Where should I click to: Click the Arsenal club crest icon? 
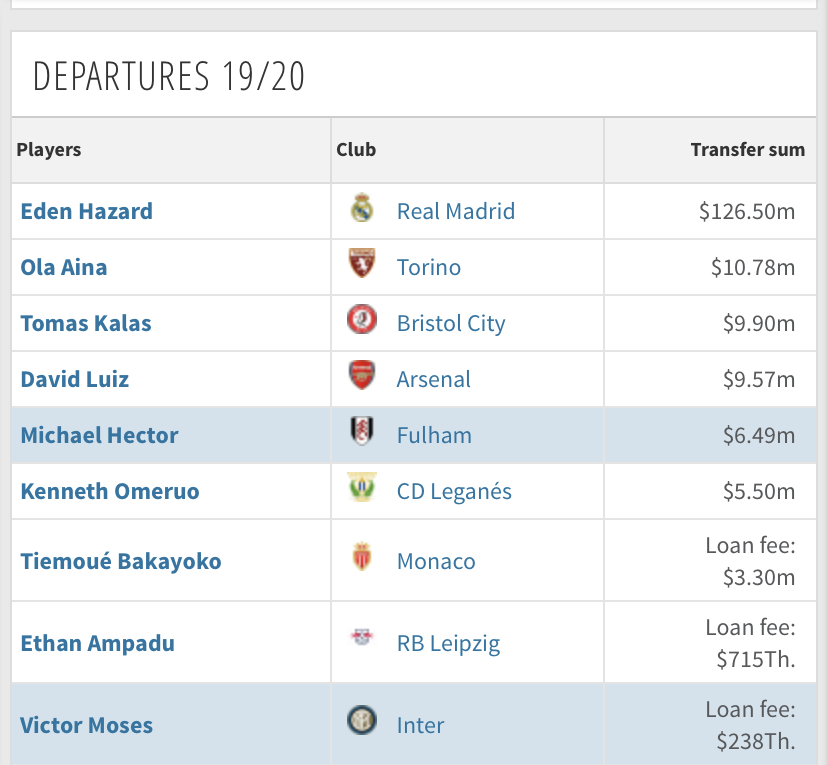361,378
